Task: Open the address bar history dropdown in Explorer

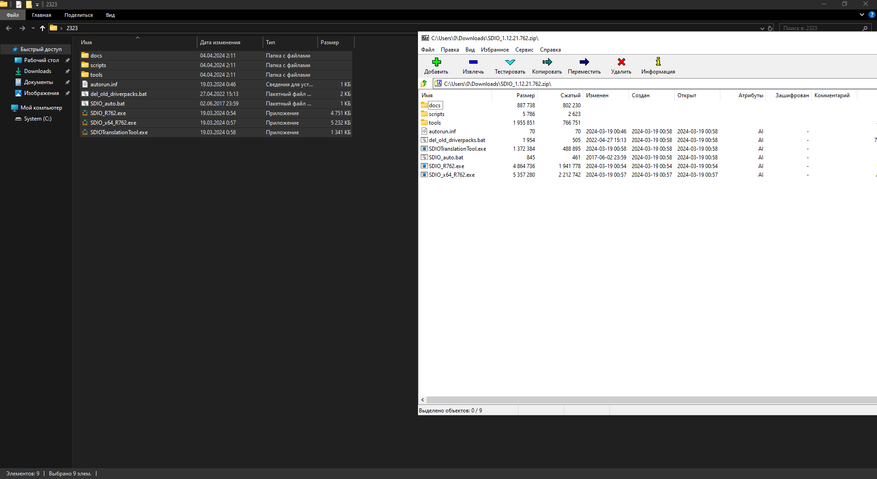Action: [x=762, y=28]
